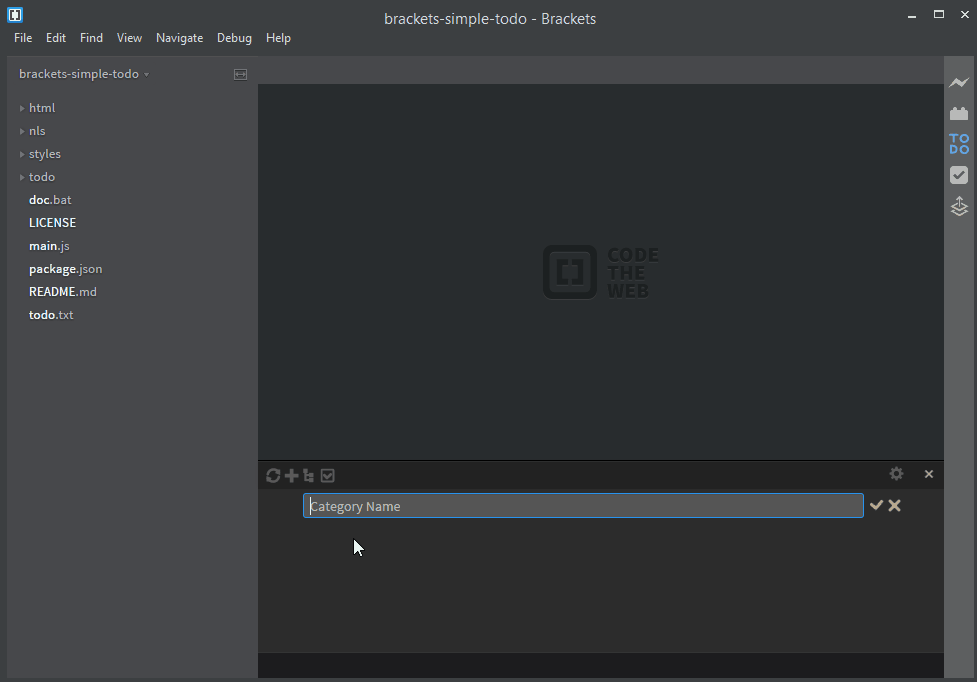Minimize the Brackets window

(x=912, y=15)
